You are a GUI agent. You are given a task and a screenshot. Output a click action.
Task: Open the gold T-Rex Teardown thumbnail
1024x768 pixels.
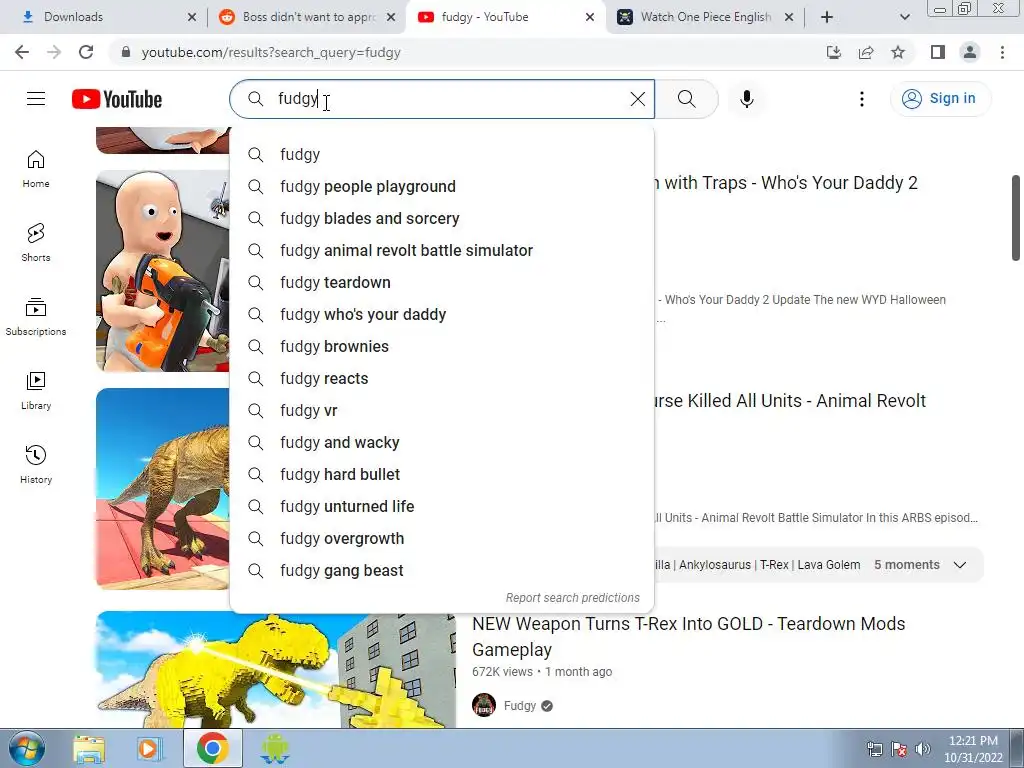point(276,669)
